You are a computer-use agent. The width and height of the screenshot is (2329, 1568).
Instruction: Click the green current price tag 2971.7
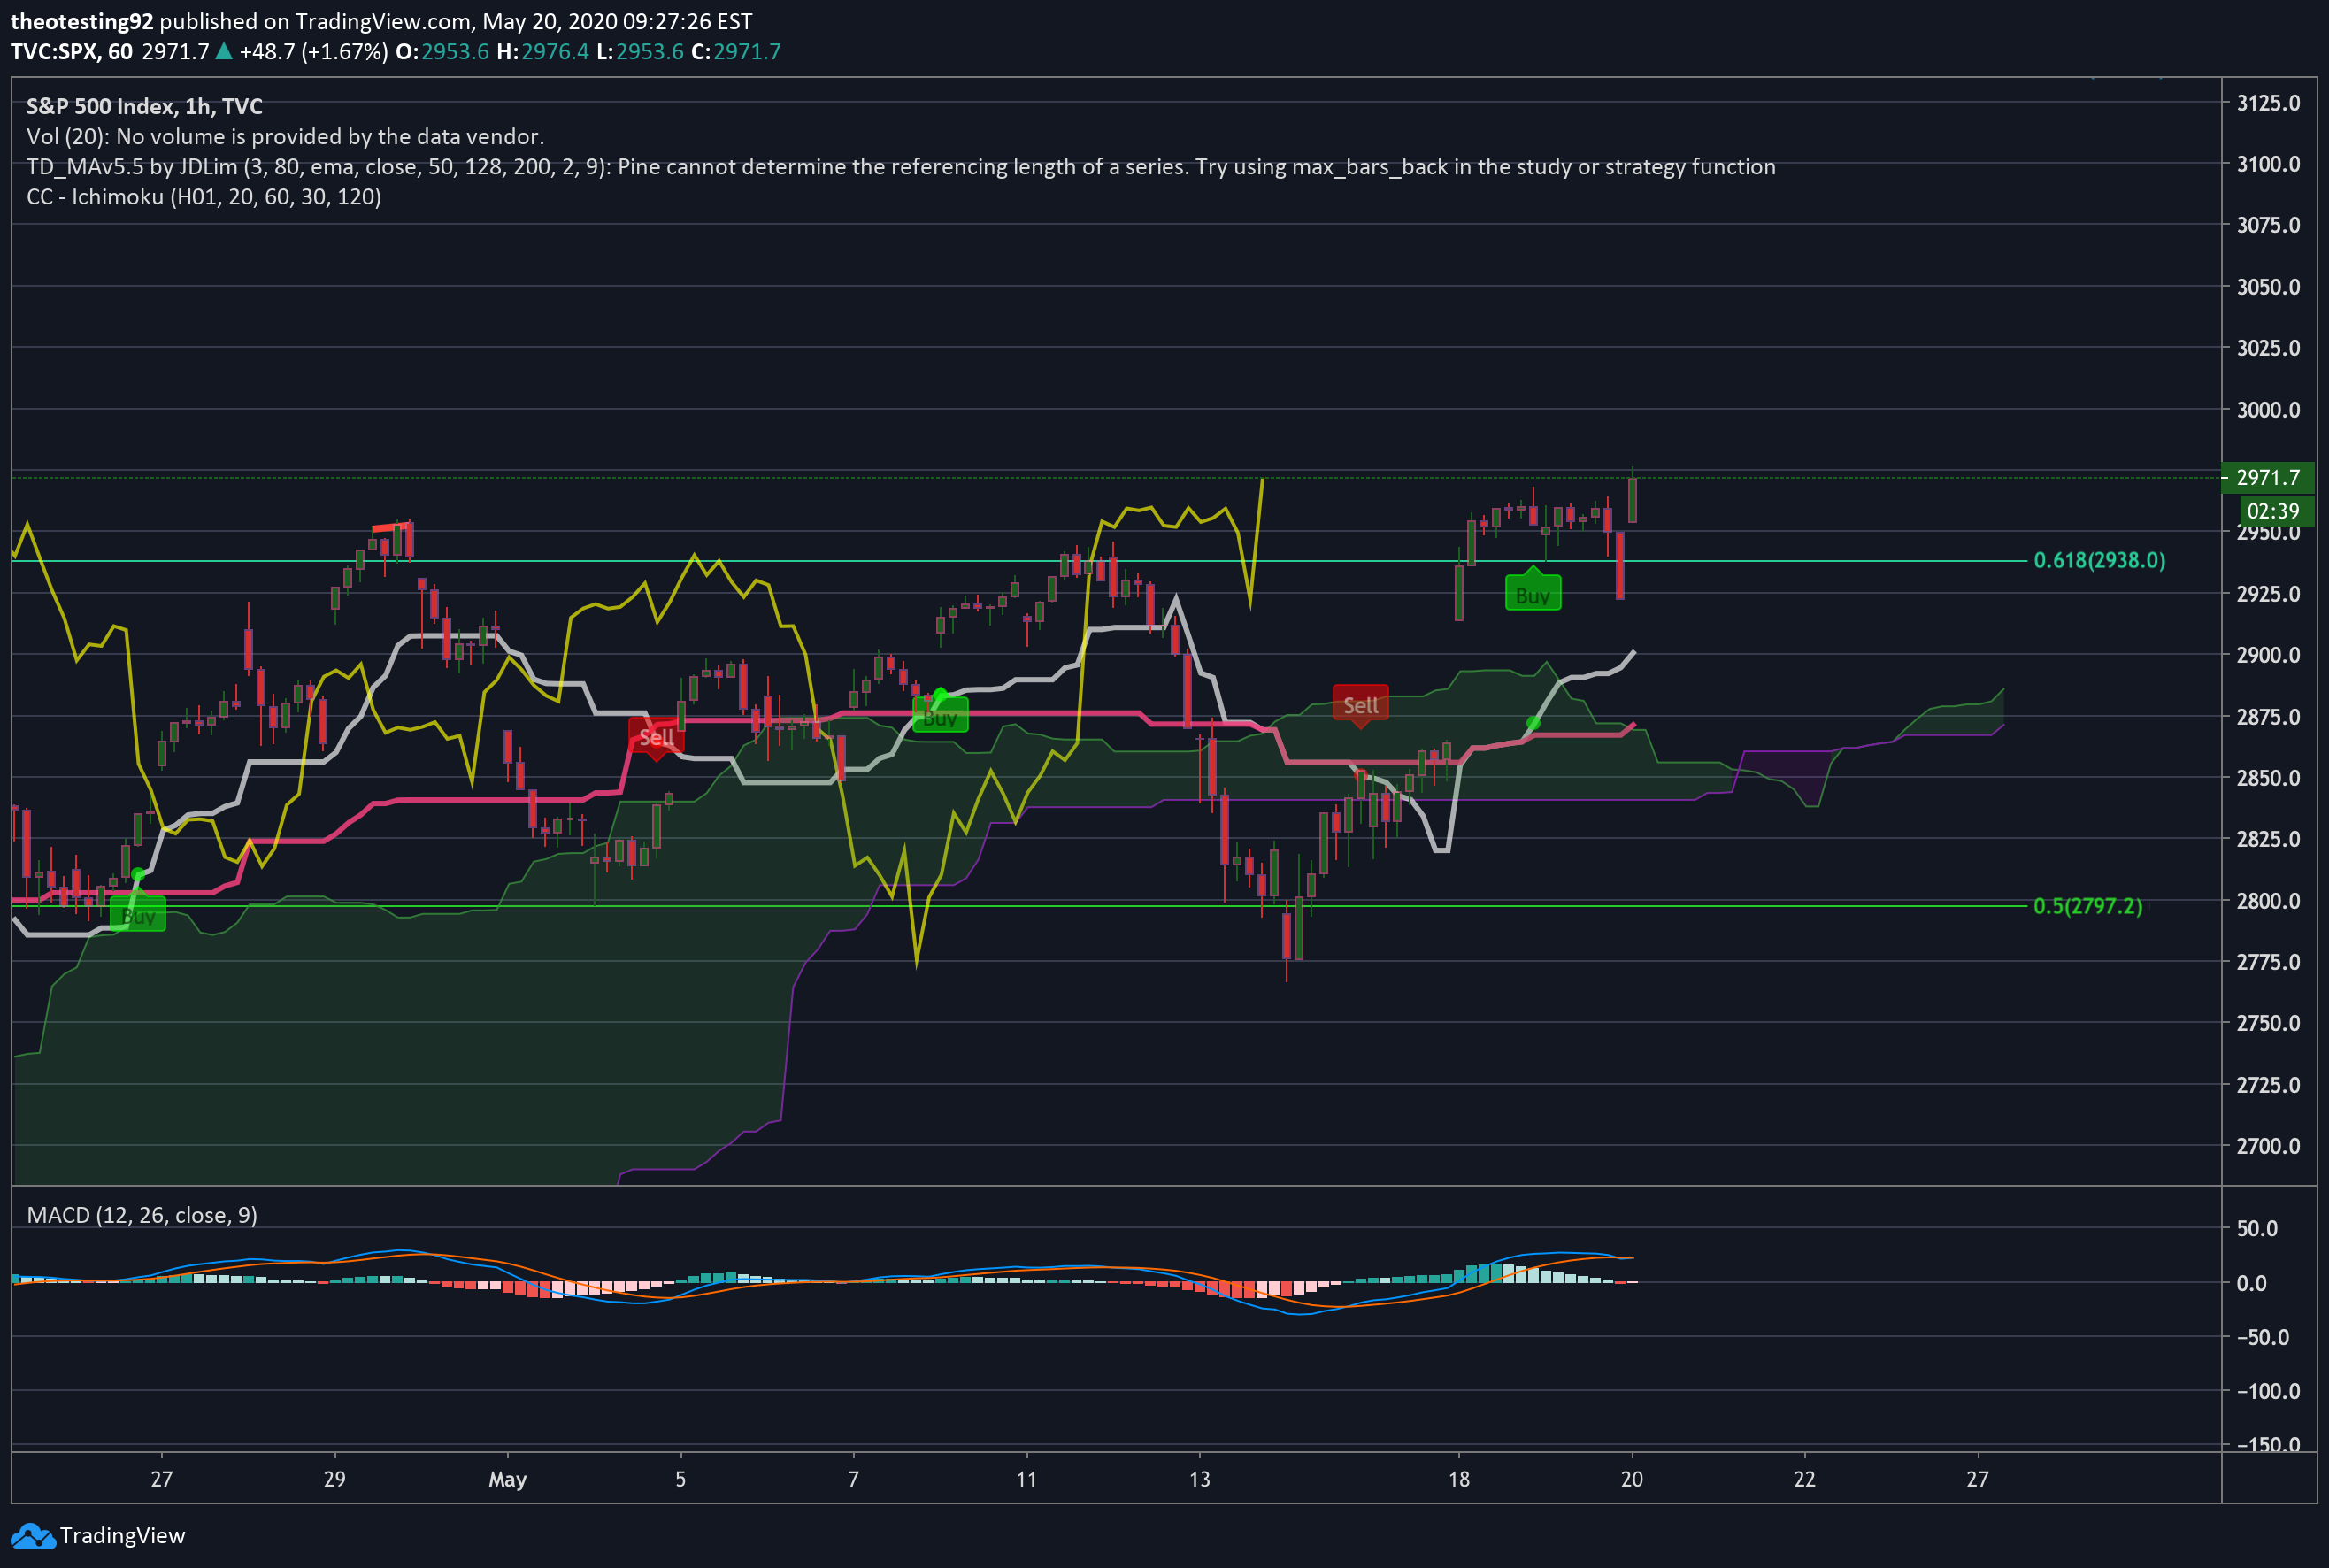2267,477
